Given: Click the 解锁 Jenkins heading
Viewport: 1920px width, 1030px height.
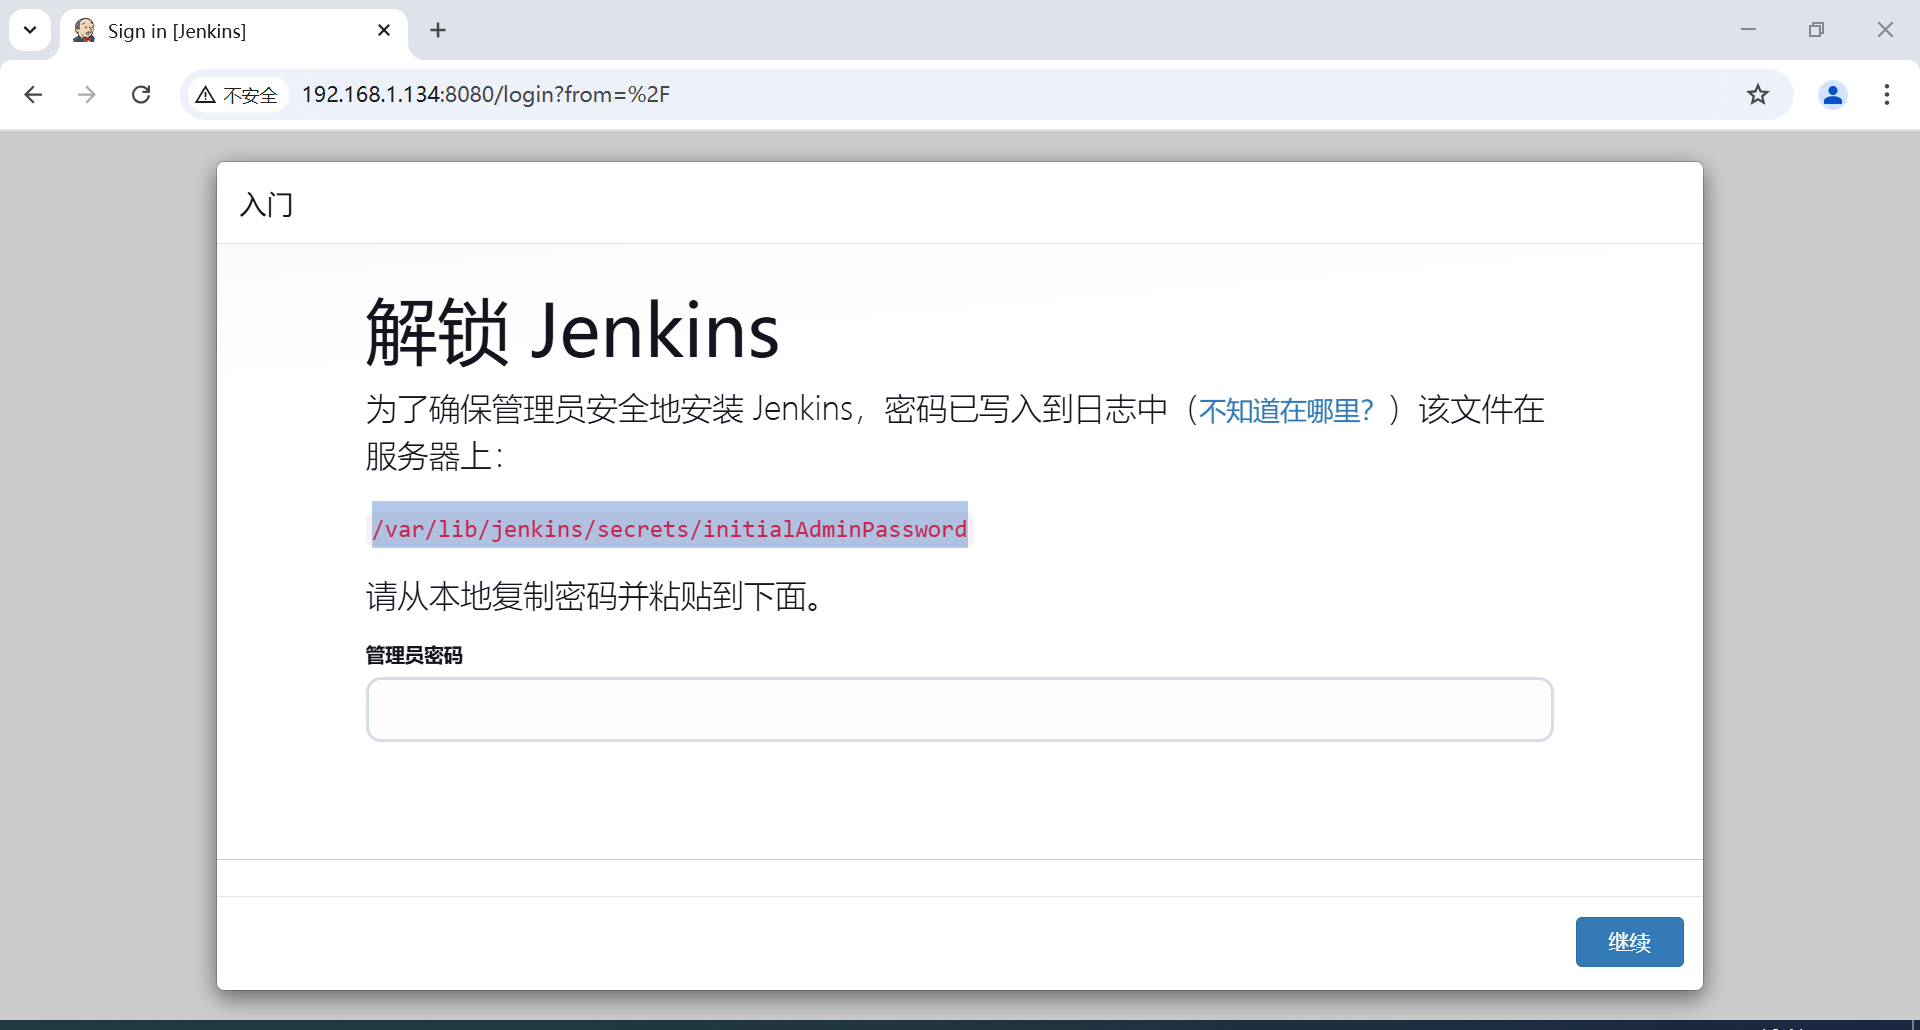Looking at the screenshot, I should (572, 331).
